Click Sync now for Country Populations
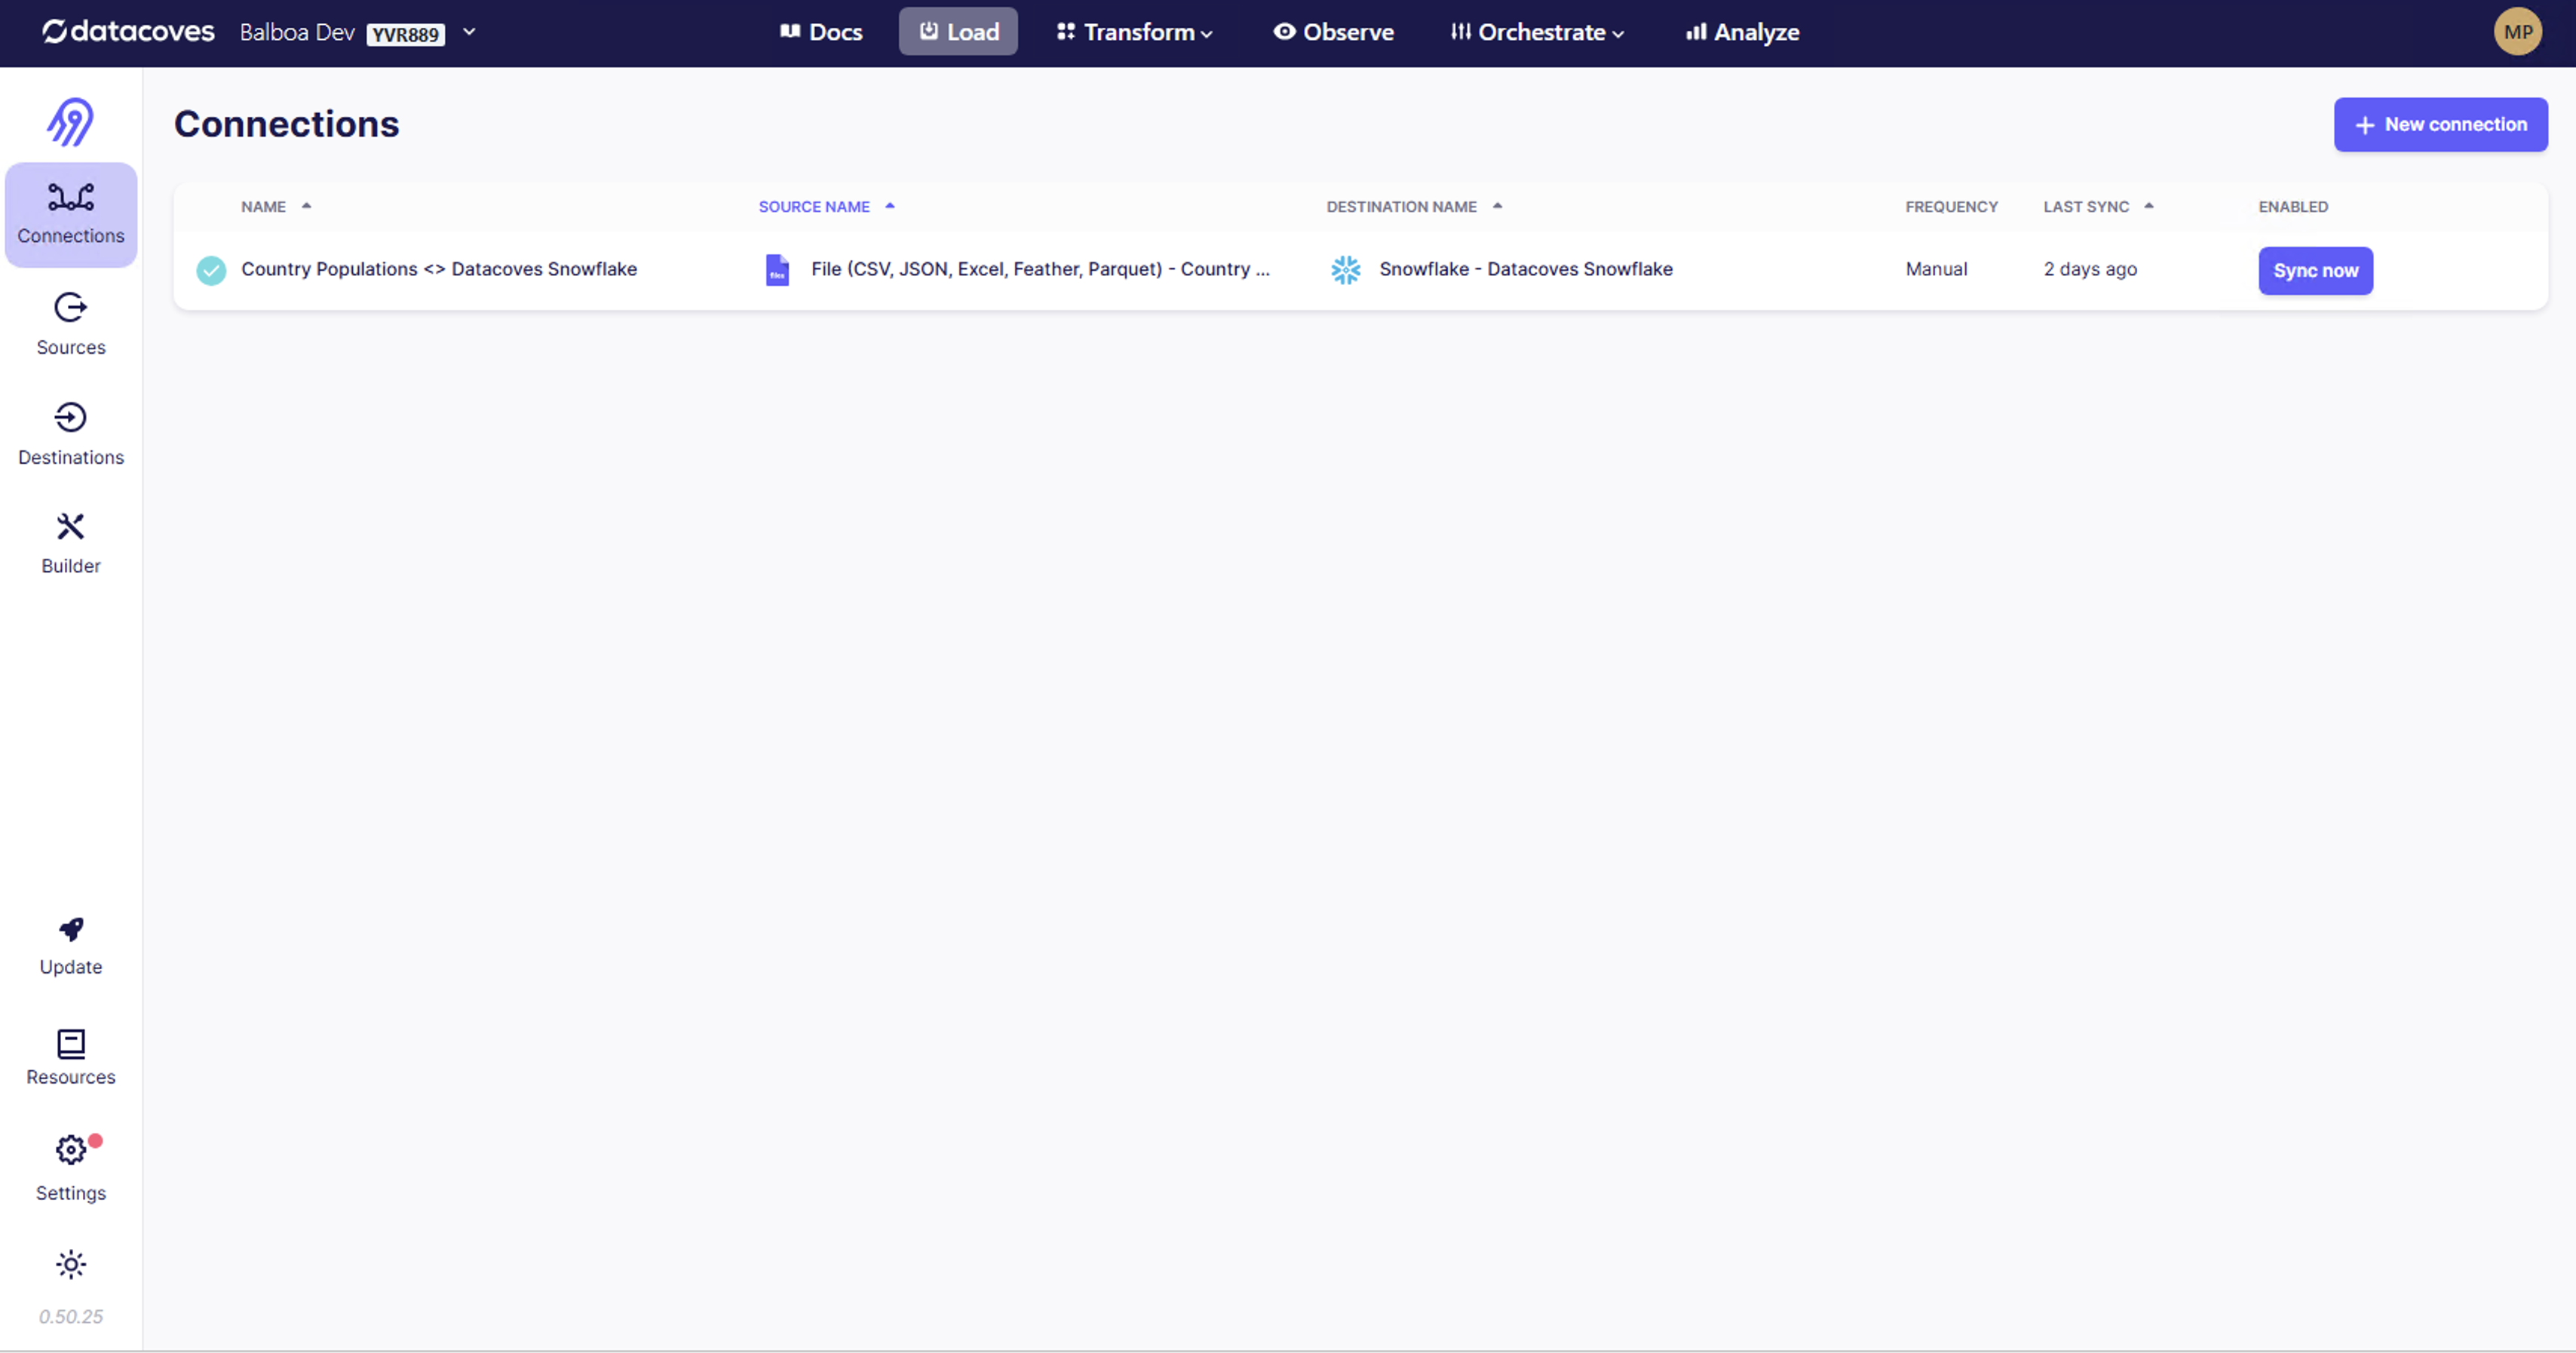Image resolution: width=2576 pixels, height=1353 pixels. click(2315, 271)
